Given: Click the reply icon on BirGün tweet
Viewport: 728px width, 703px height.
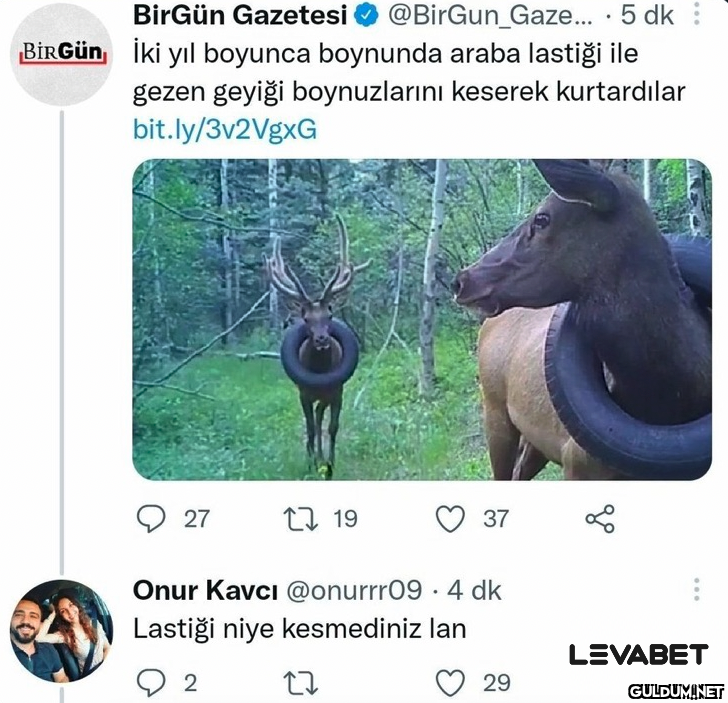Looking at the screenshot, I should click(151, 518).
